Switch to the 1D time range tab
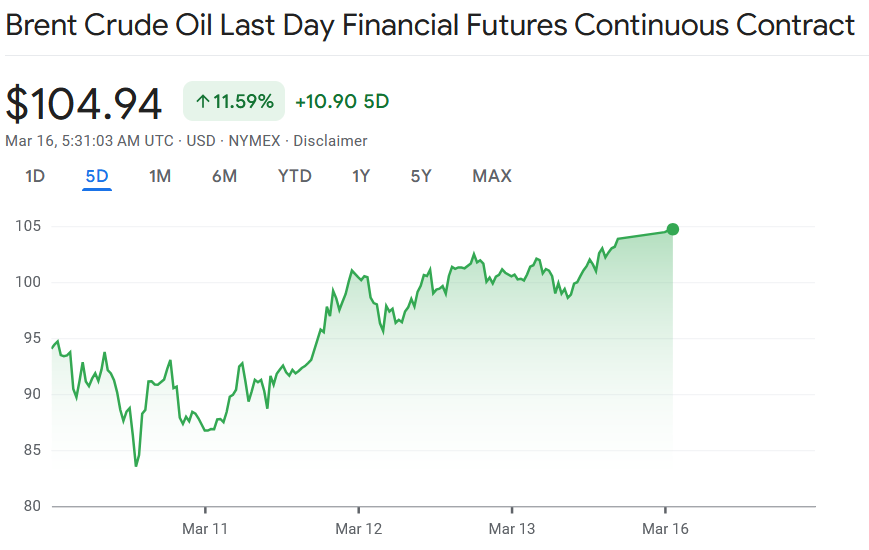 pyautogui.click(x=35, y=177)
